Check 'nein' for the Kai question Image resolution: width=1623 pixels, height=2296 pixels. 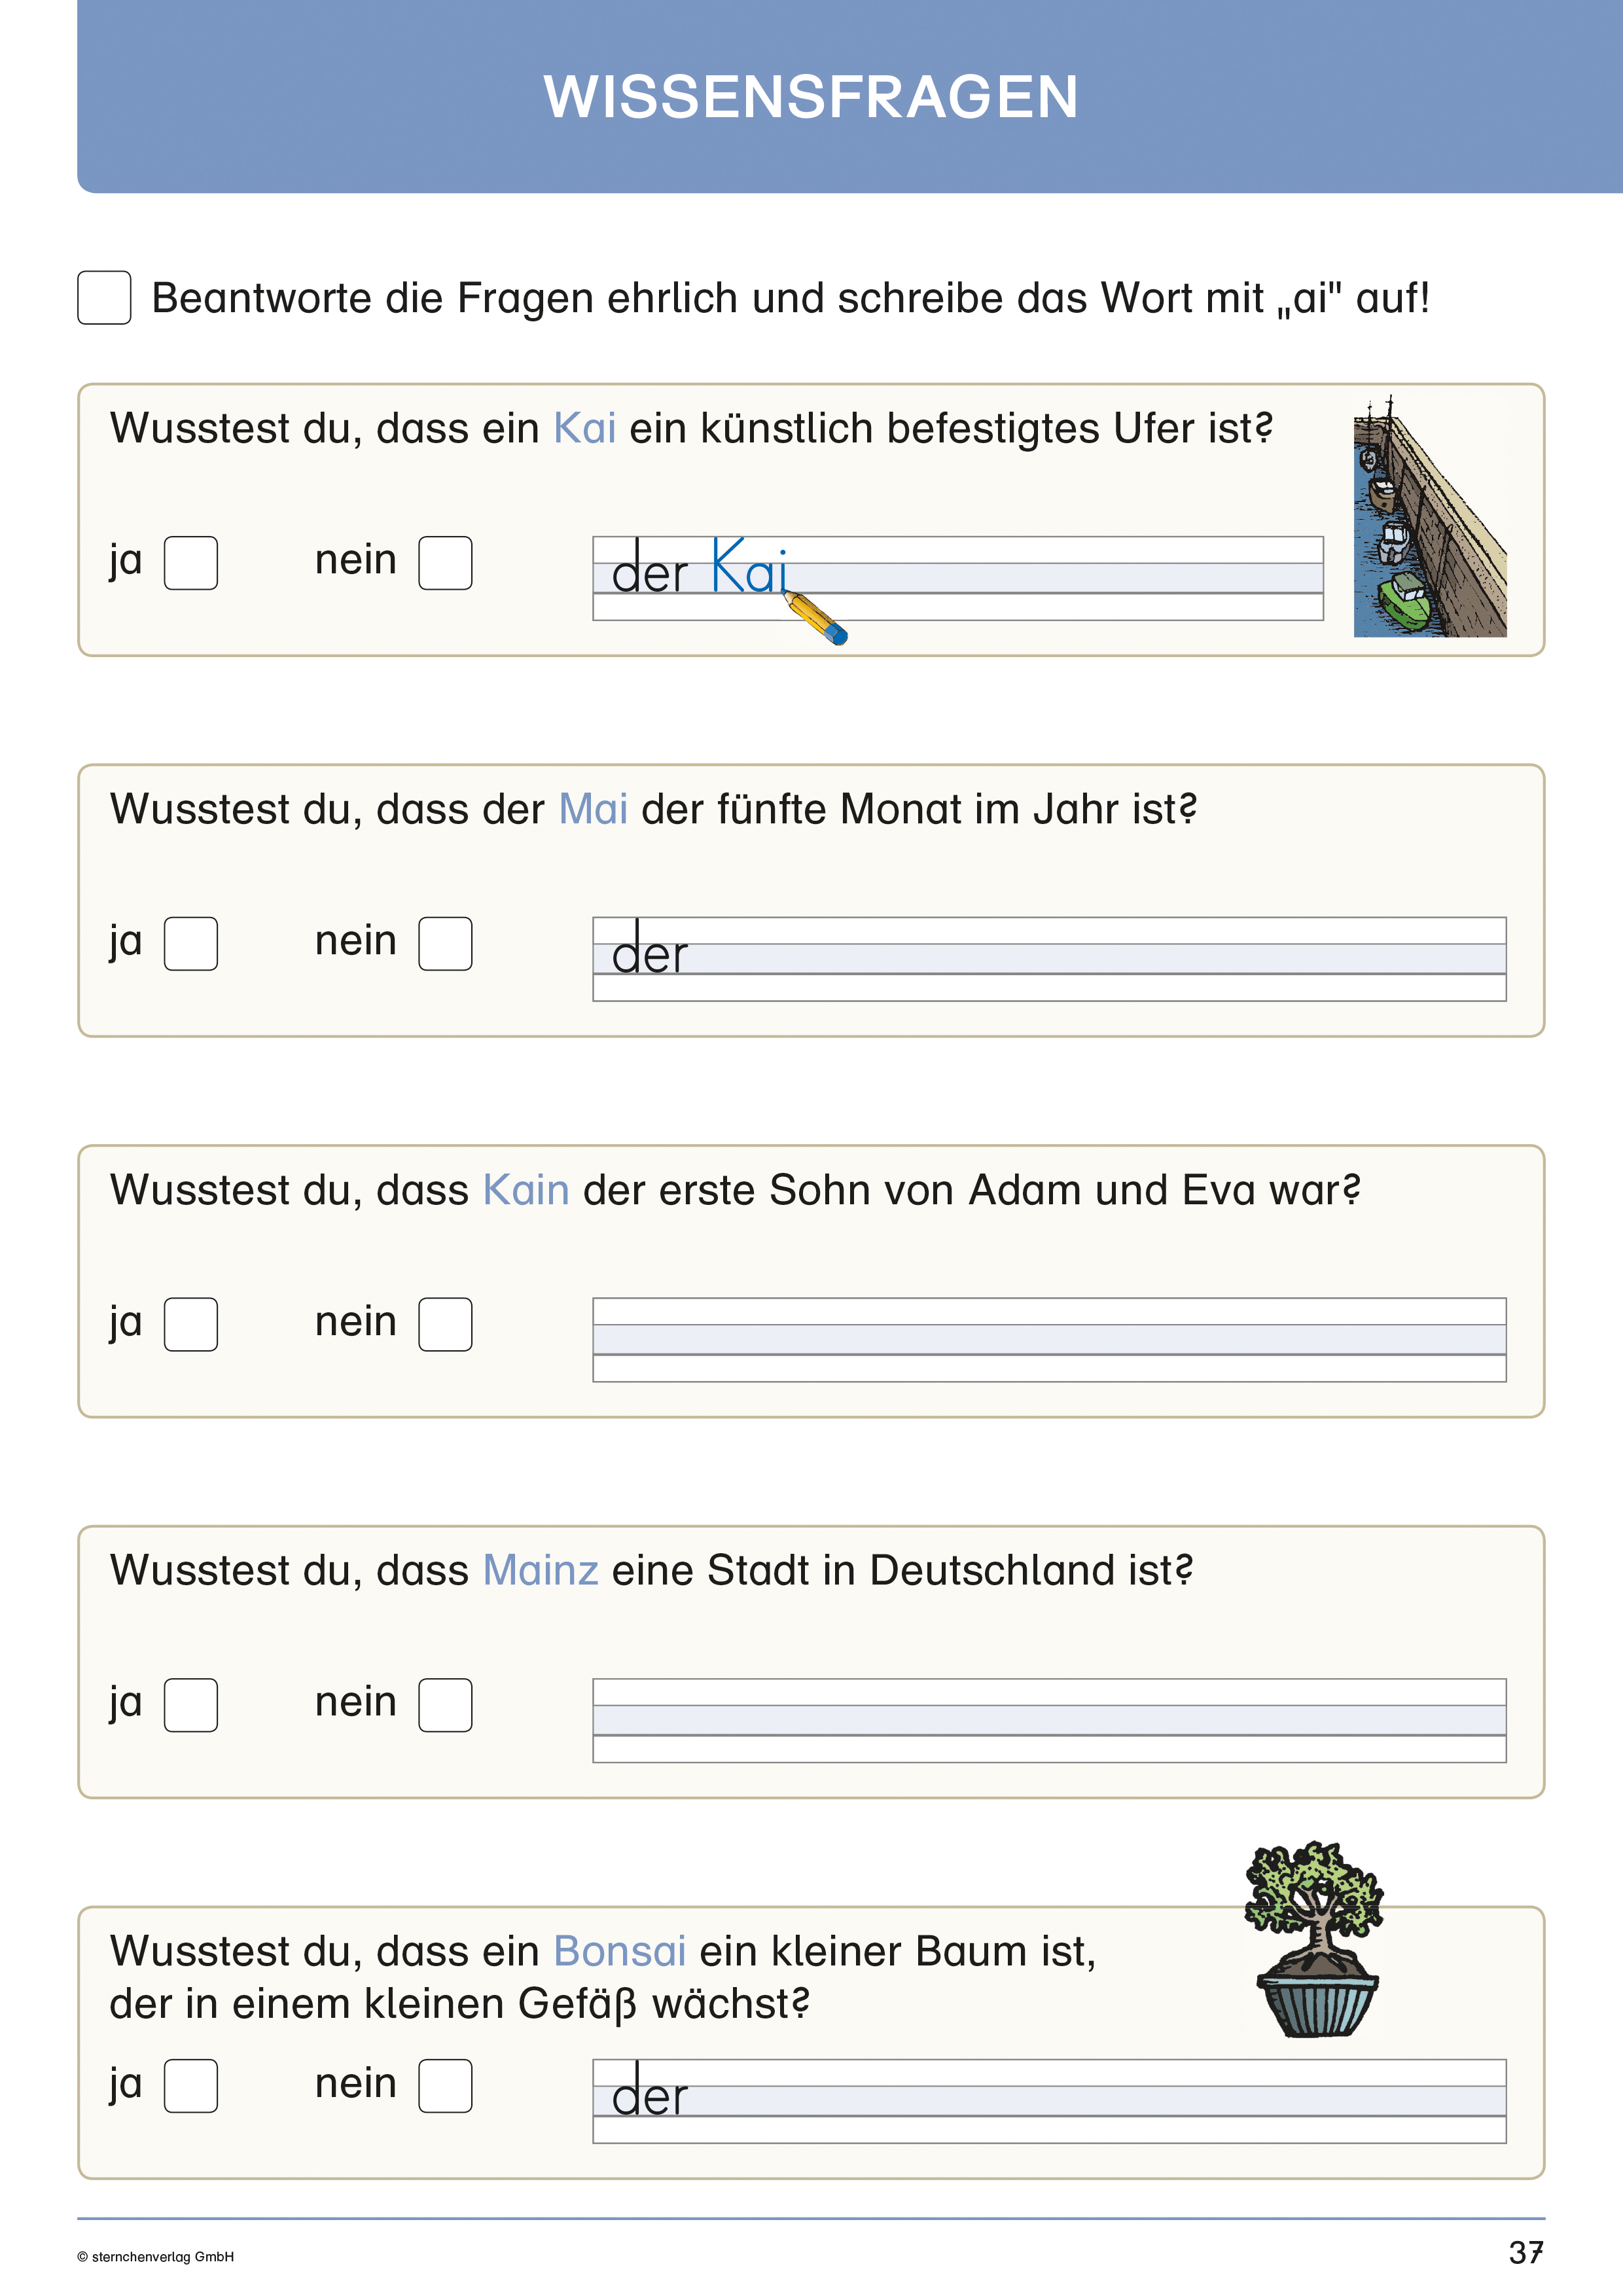click(445, 563)
